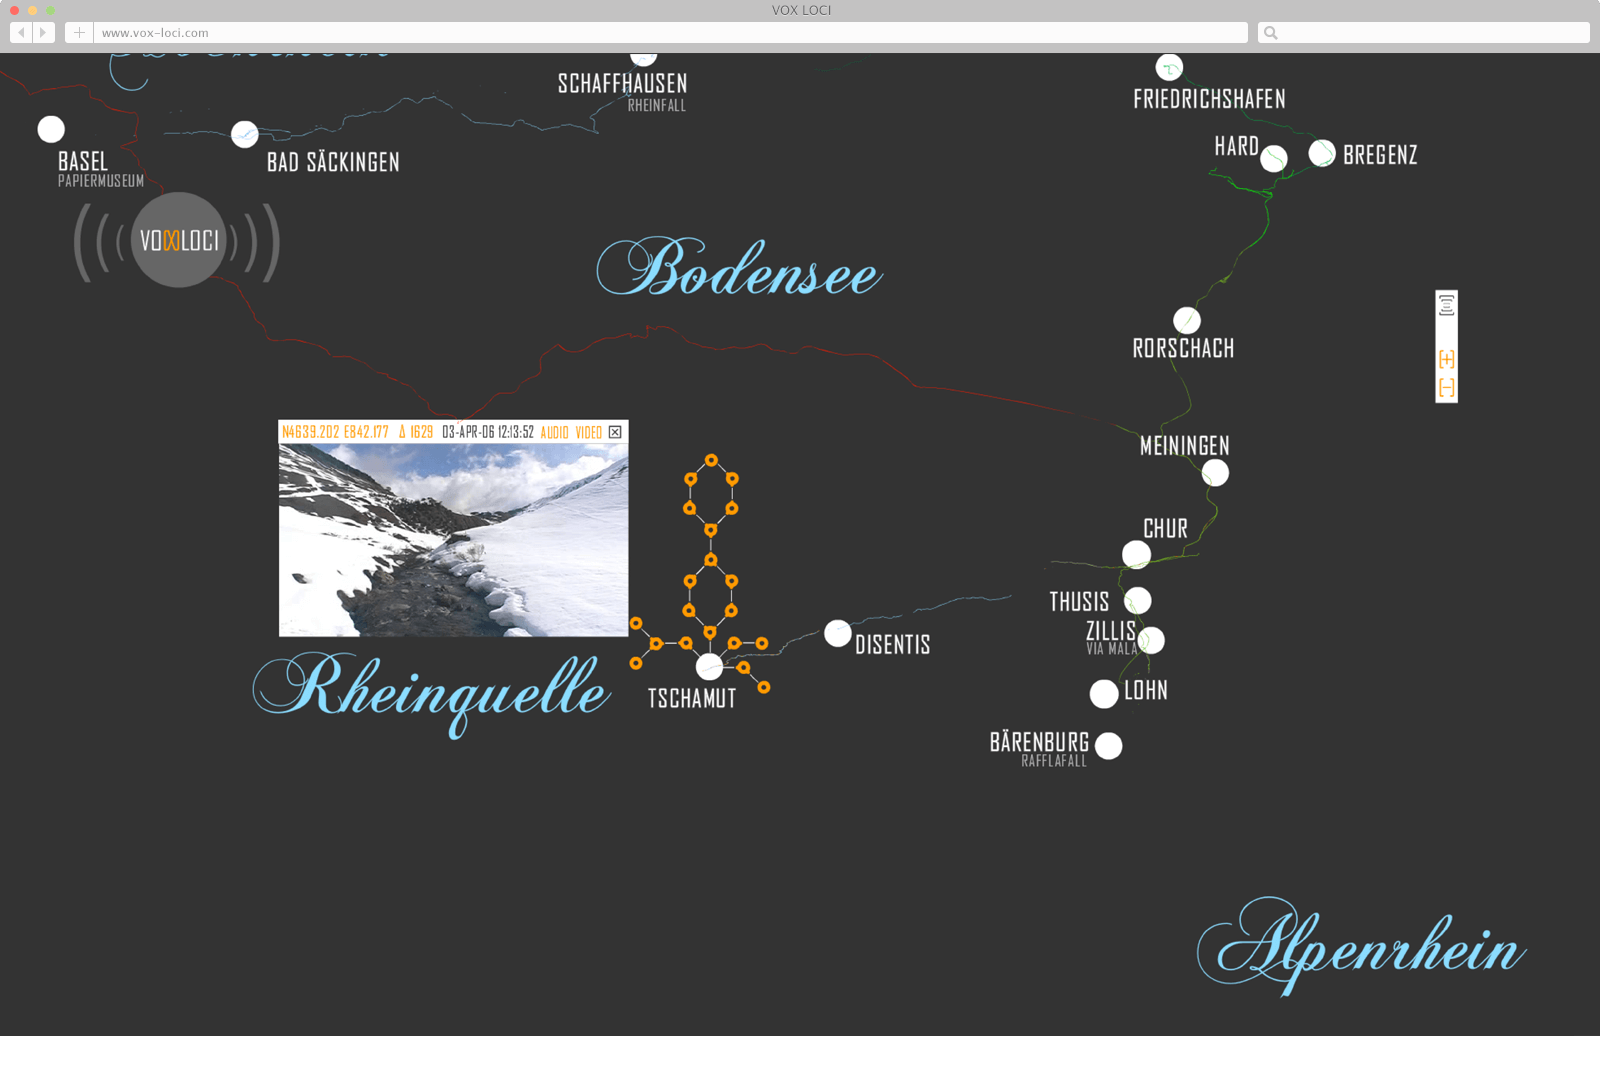This screenshot has height=1082, width=1600.
Task: Click the N4639.202 E842.177 coordinates text
Action: click(x=335, y=432)
